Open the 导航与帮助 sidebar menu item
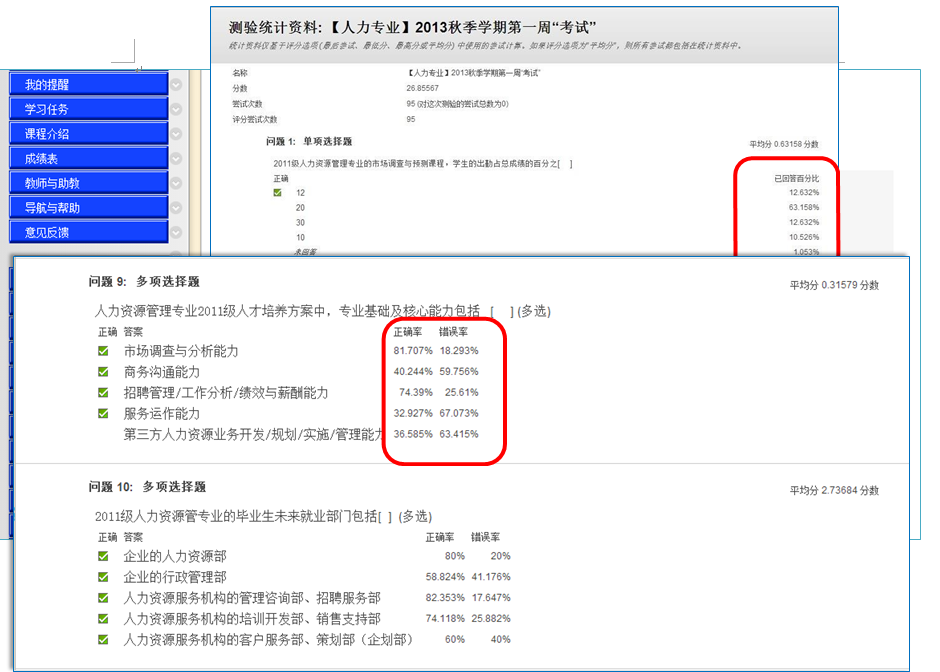 (x=88, y=207)
